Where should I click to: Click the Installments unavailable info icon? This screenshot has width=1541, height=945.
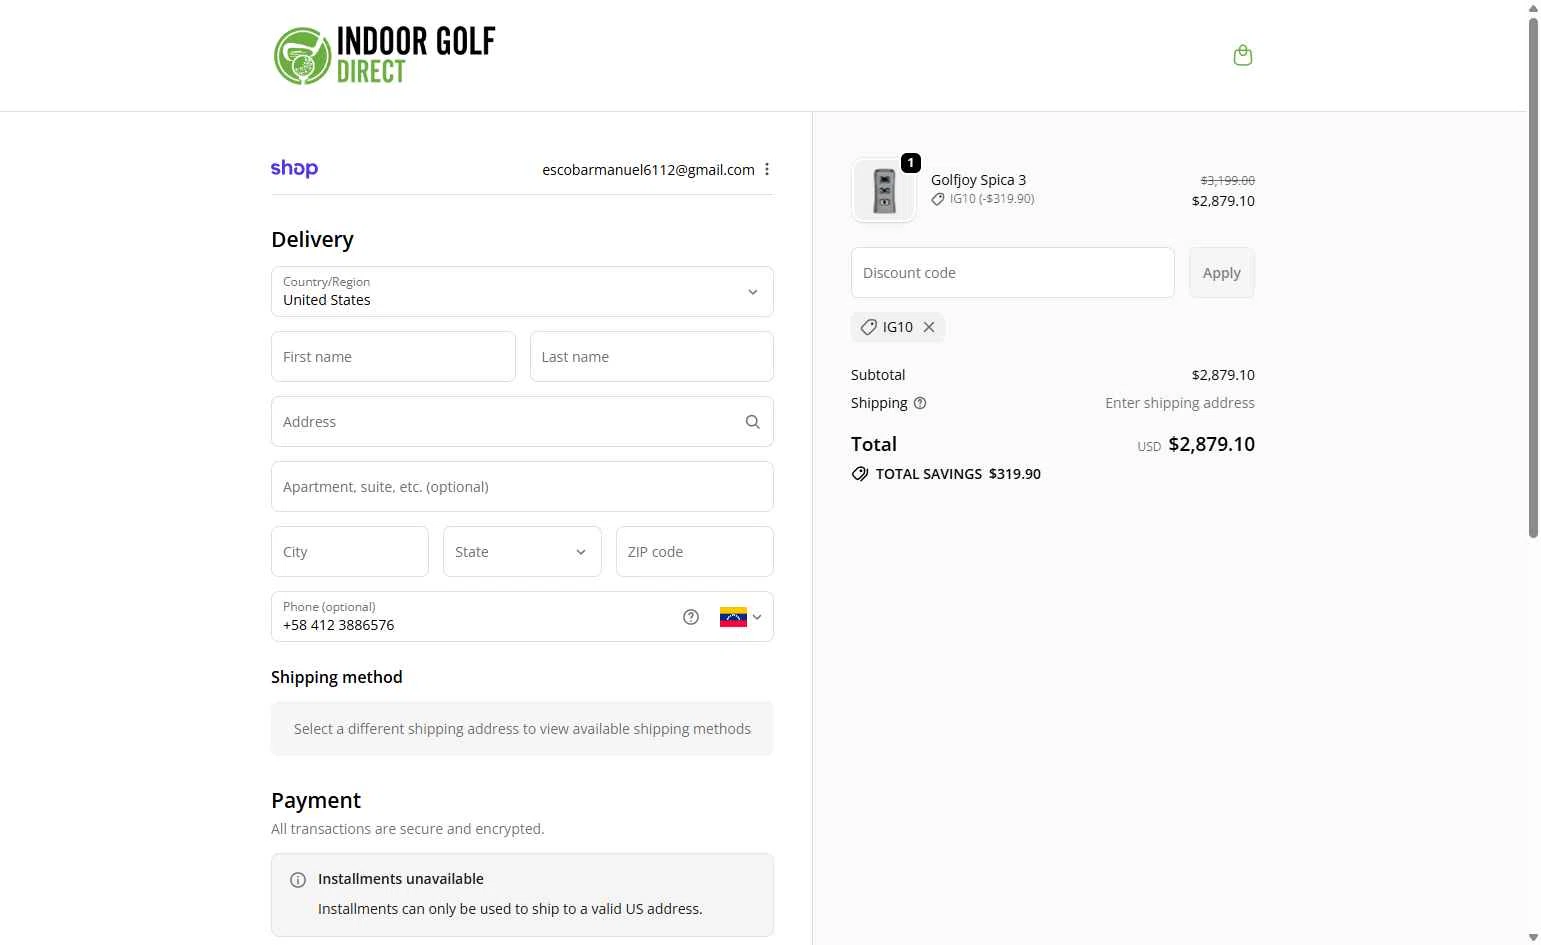click(298, 880)
